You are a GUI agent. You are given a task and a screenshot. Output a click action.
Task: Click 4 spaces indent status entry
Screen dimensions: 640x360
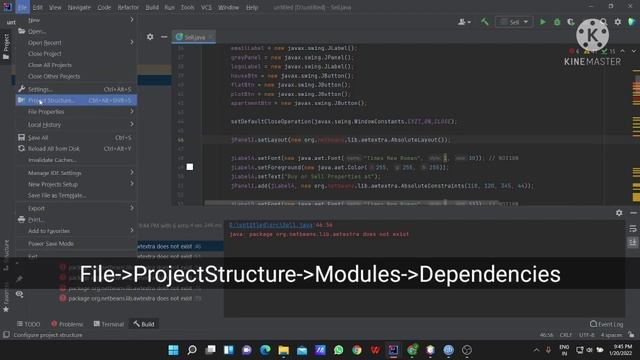pyautogui.click(x=611, y=335)
